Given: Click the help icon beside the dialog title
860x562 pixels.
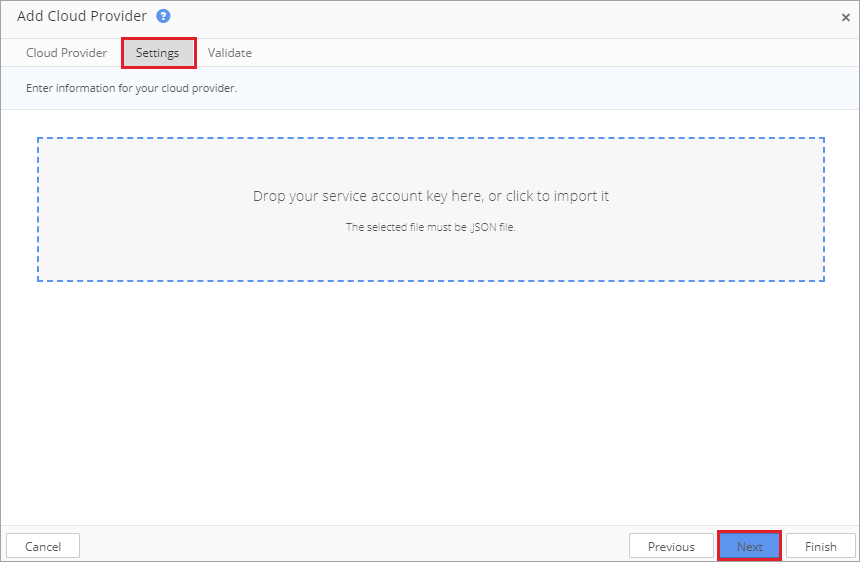Looking at the screenshot, I should [x=163, y=16].
